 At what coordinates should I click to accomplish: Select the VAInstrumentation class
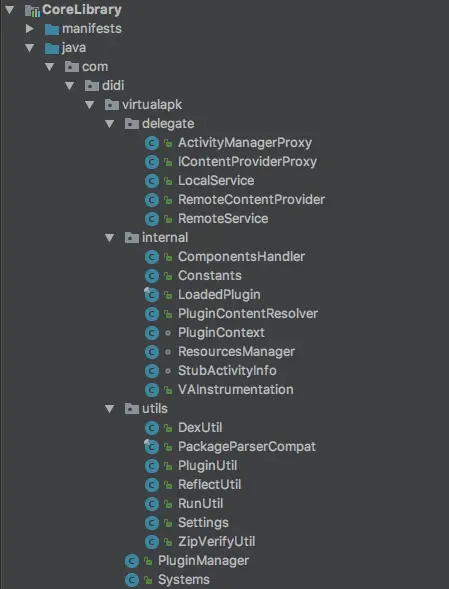click(x=235, y=390)
